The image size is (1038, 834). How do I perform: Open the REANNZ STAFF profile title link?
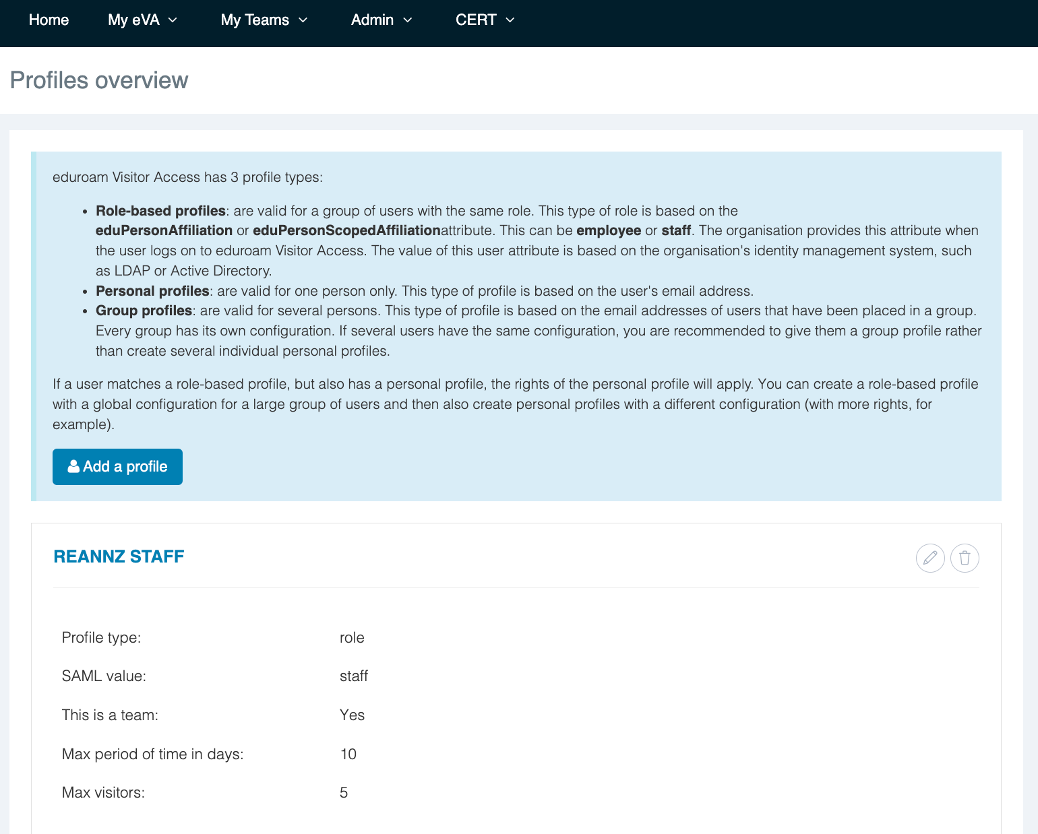(119, 557)
